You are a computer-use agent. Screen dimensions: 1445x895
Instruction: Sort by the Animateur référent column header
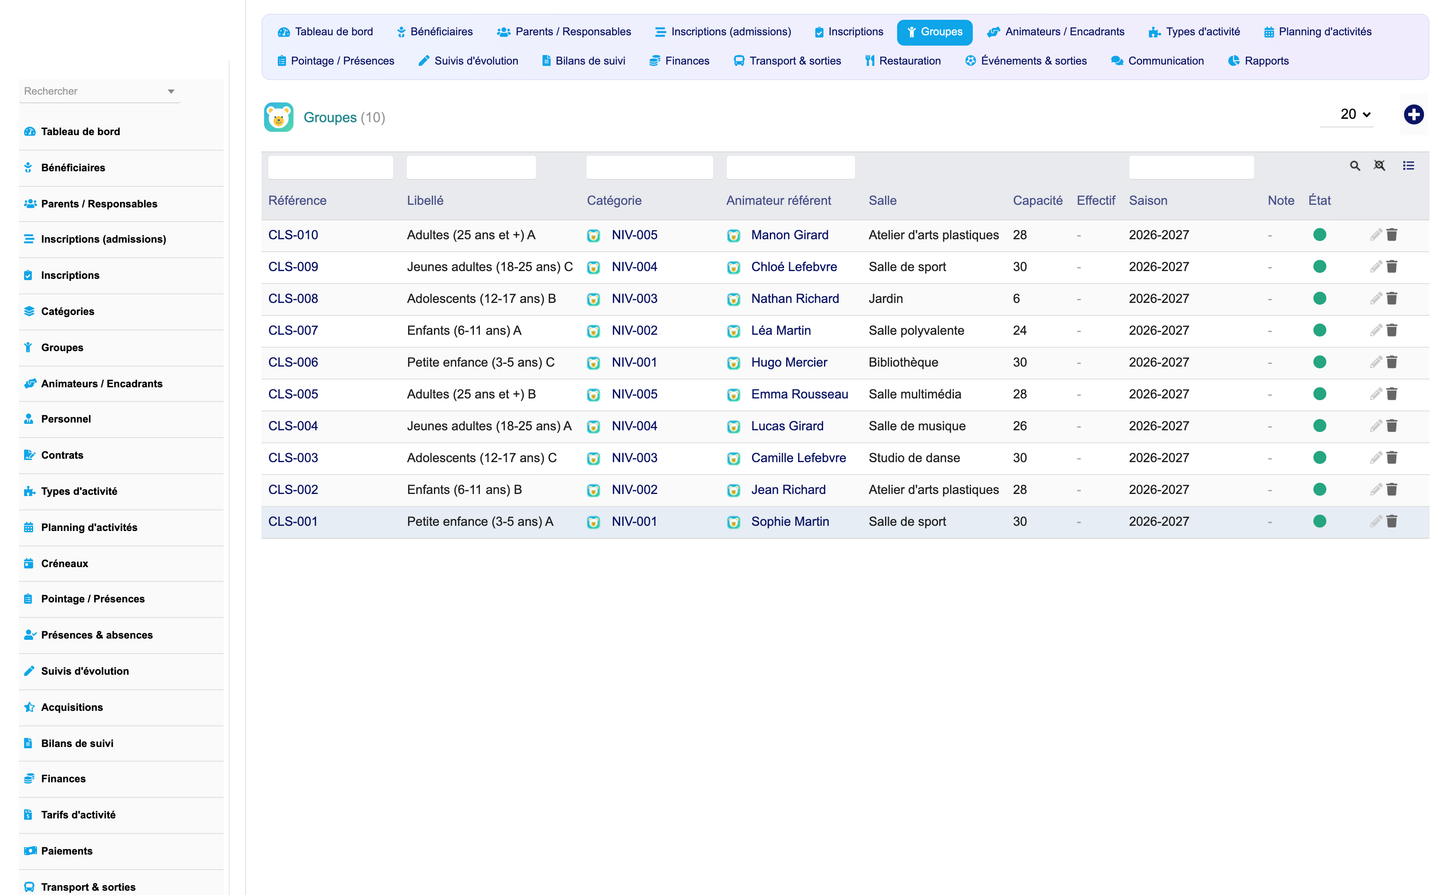point(778,201)
